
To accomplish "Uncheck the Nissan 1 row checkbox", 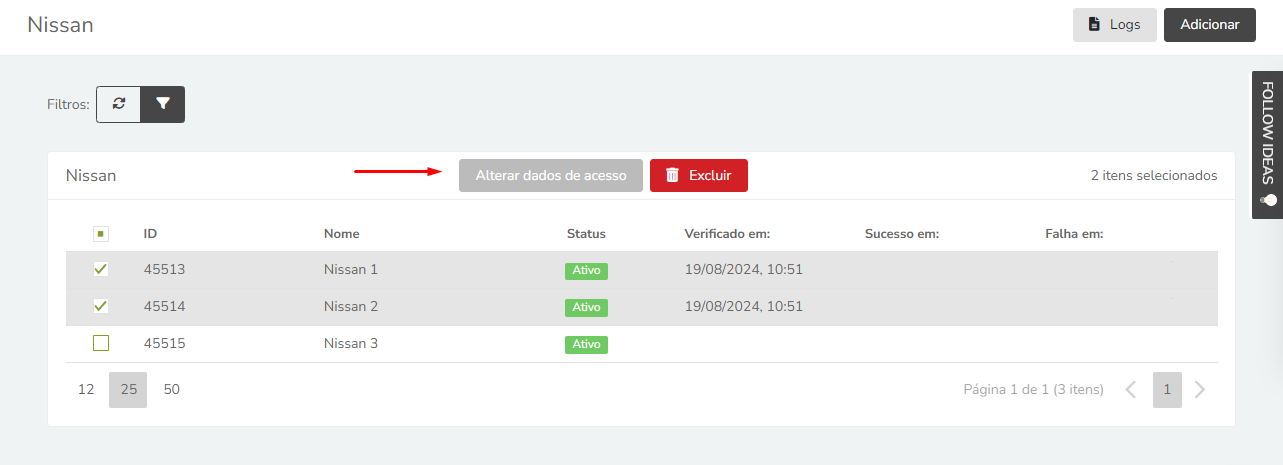I will click(101, 269).
